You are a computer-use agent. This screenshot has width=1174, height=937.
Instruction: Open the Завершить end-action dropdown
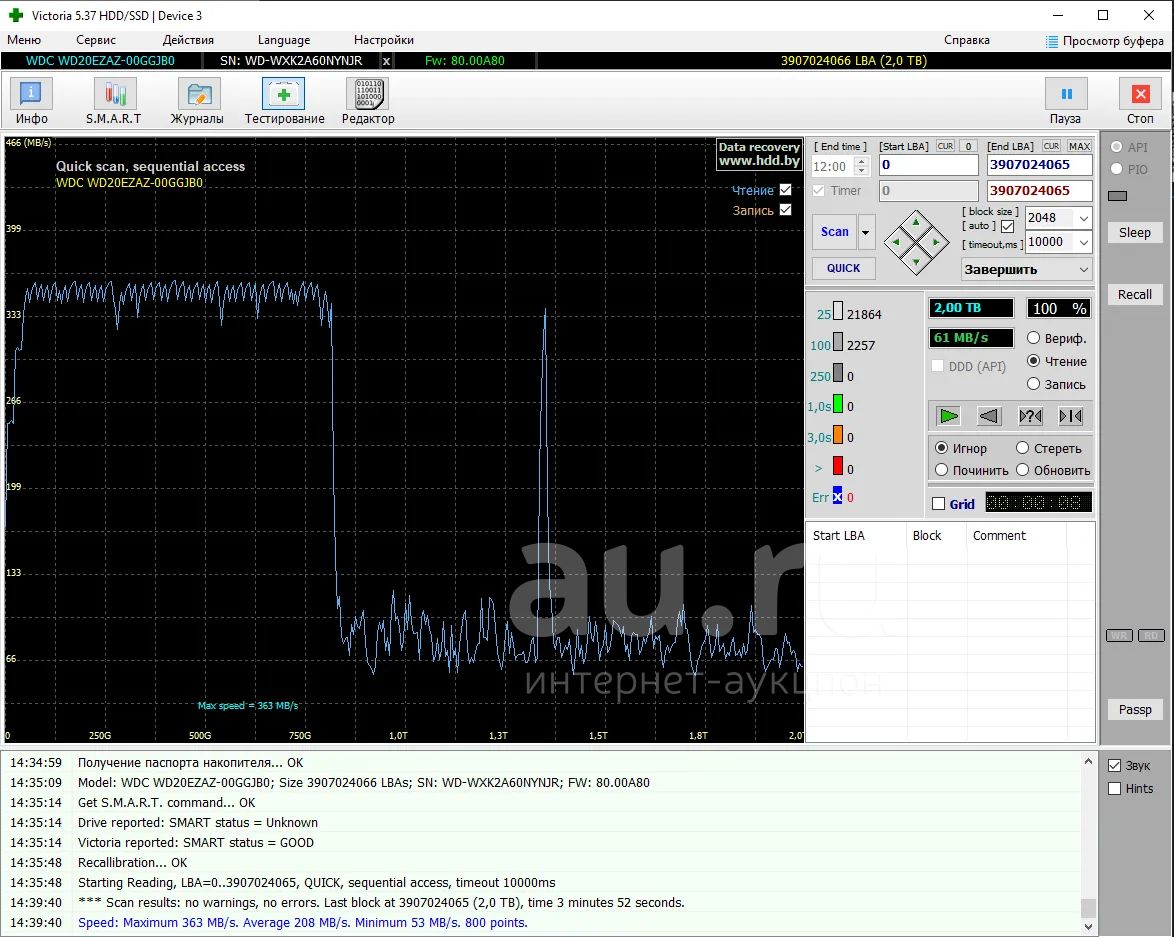tap(1026, 270)
